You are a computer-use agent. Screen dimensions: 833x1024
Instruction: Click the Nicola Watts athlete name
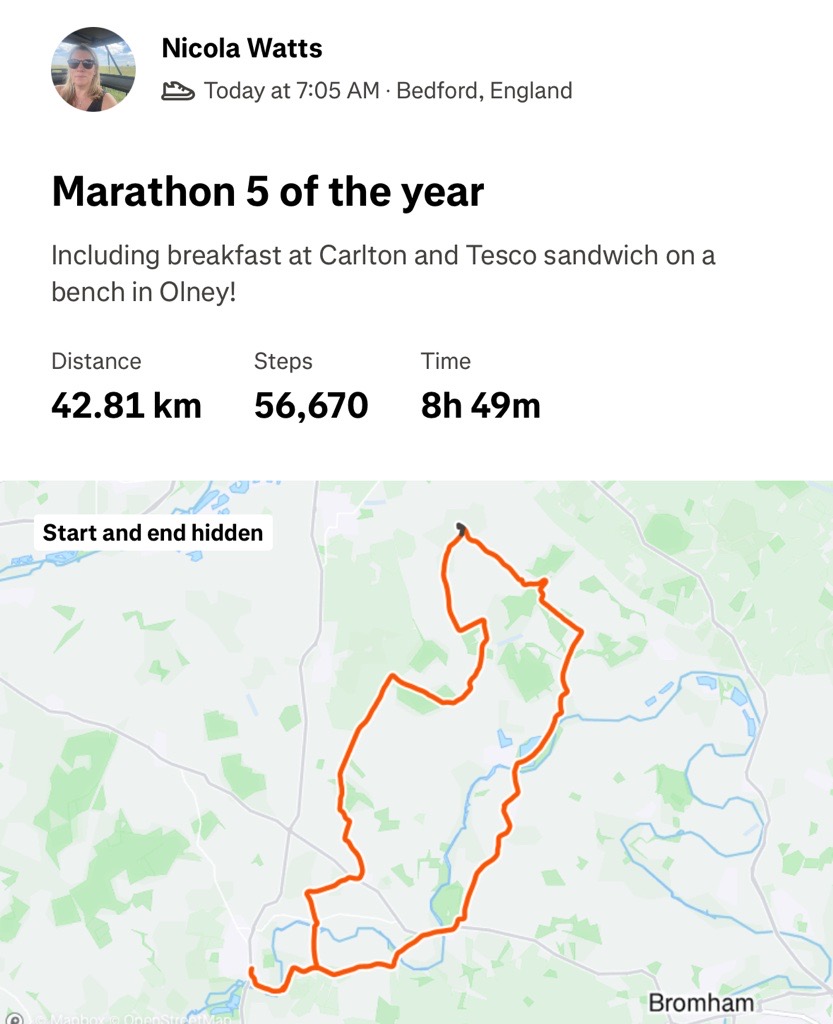click(241, 47)
